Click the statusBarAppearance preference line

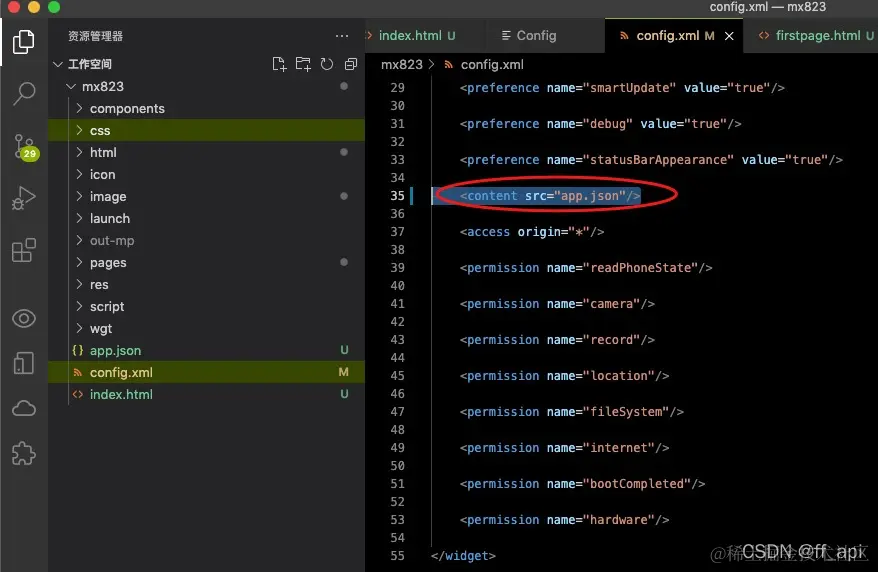(x=651, y=160)
